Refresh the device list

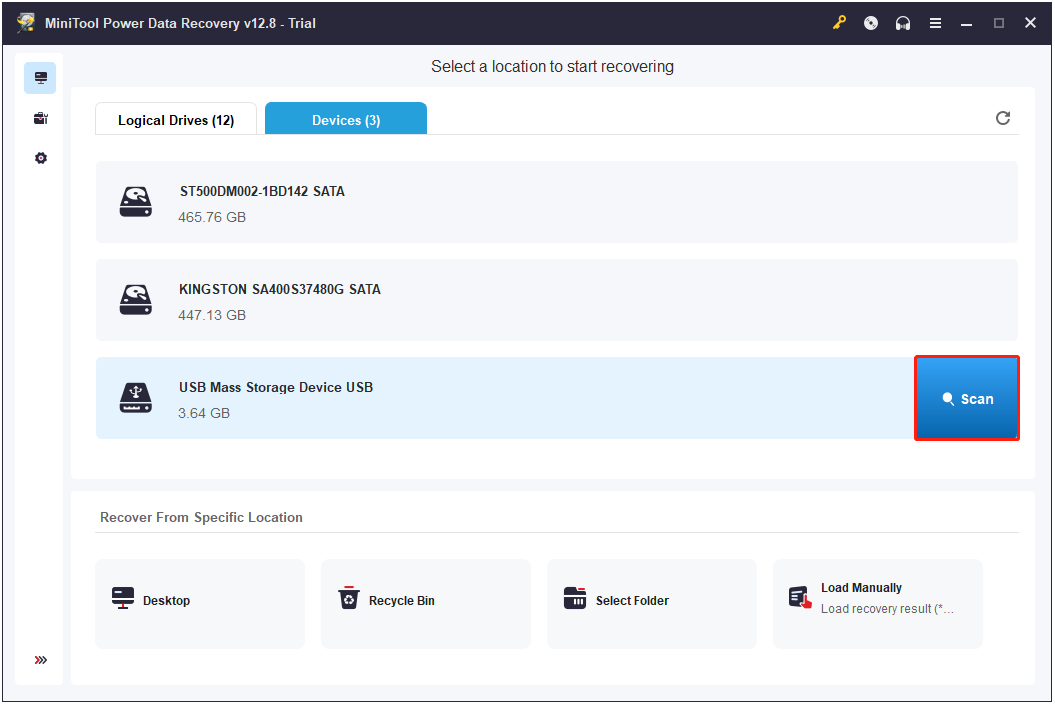[1003, 117]
